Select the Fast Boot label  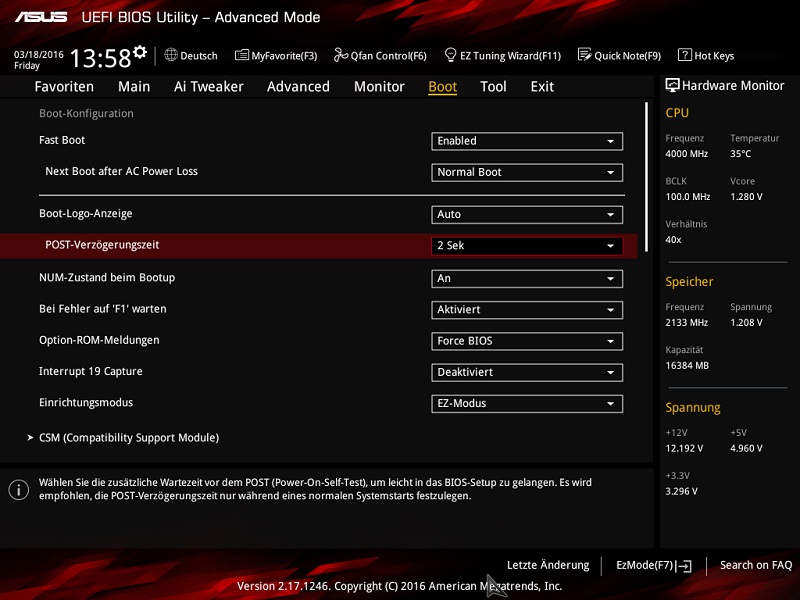[62, 140]
